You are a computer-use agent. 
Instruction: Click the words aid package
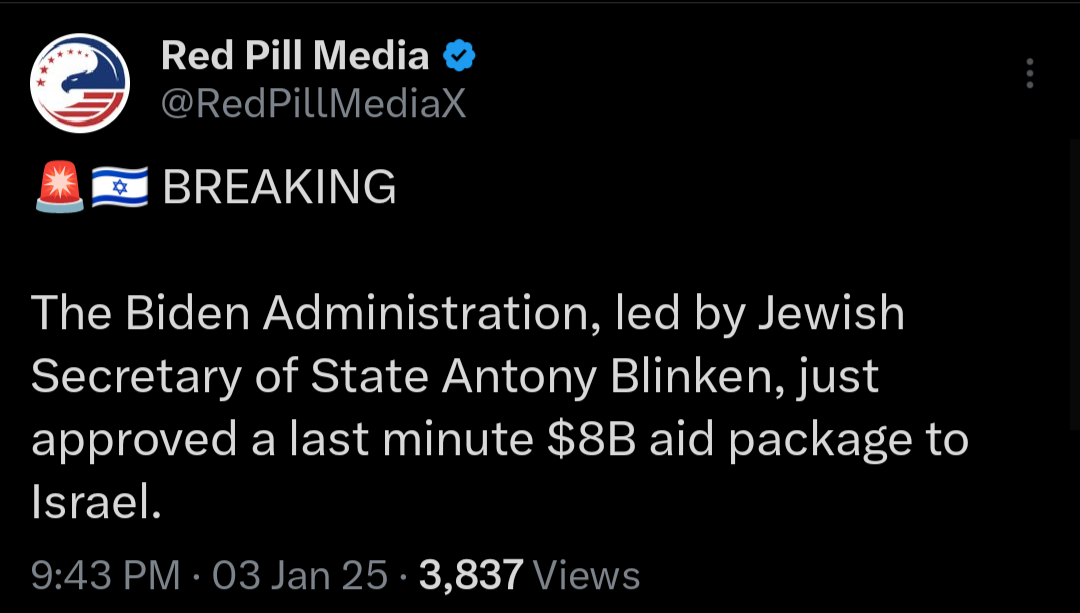pos(780,441)
